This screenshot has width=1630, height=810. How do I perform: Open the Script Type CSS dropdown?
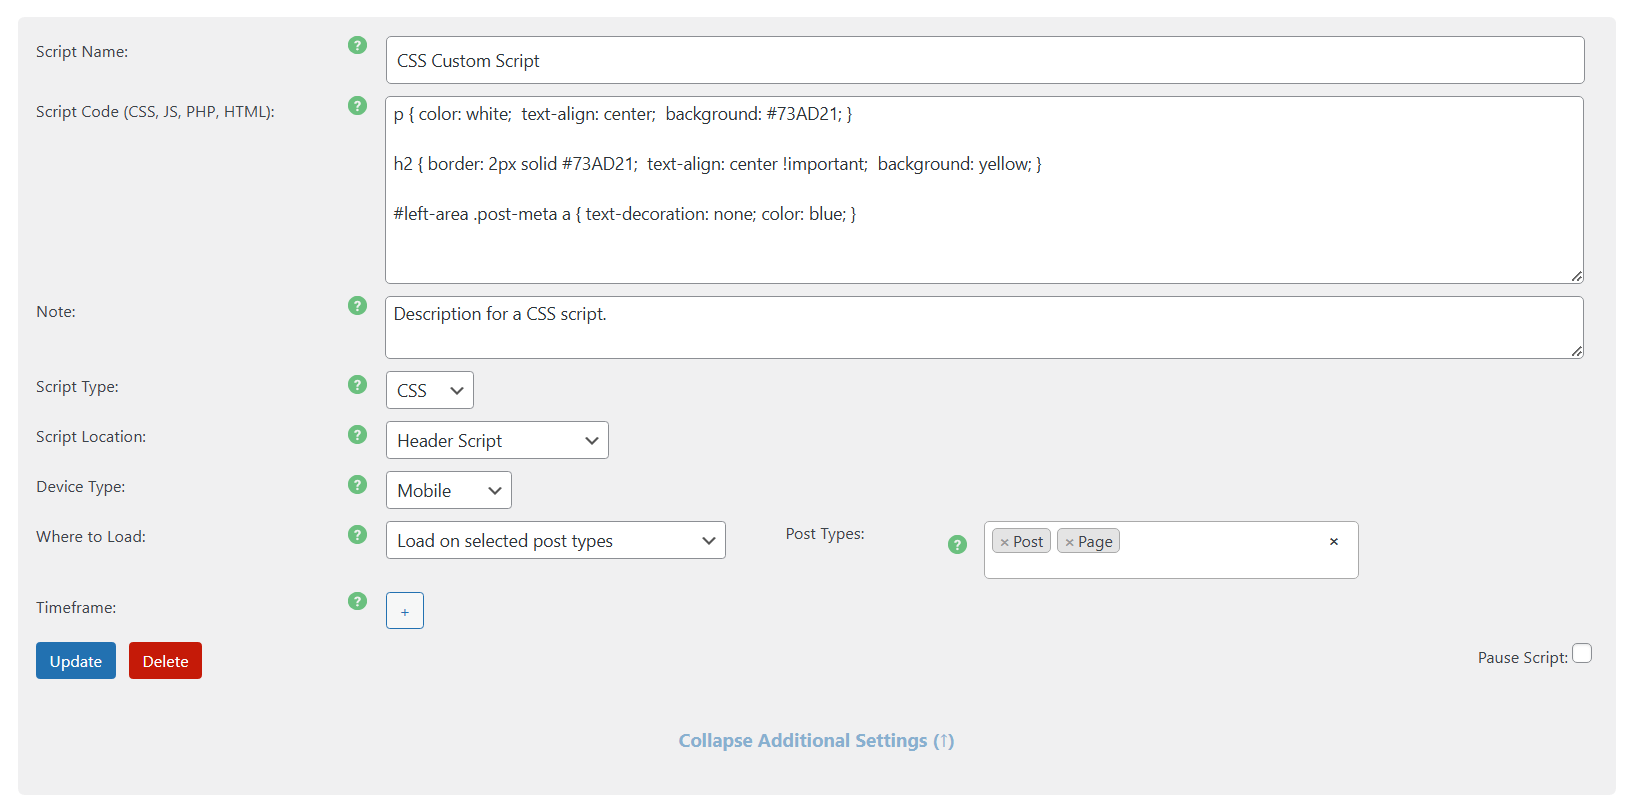click(x=429, y=390)
